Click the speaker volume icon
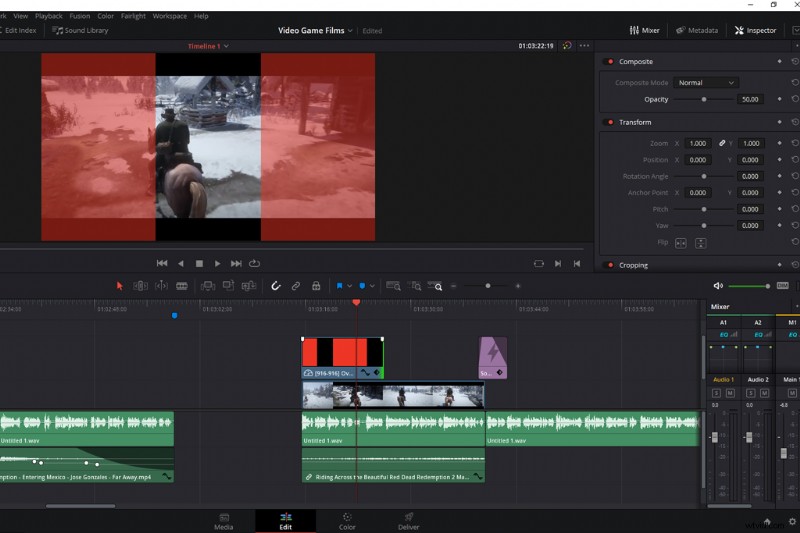This screenshot has height=533, width=800. pyautogui.click(x=718, y=286)
